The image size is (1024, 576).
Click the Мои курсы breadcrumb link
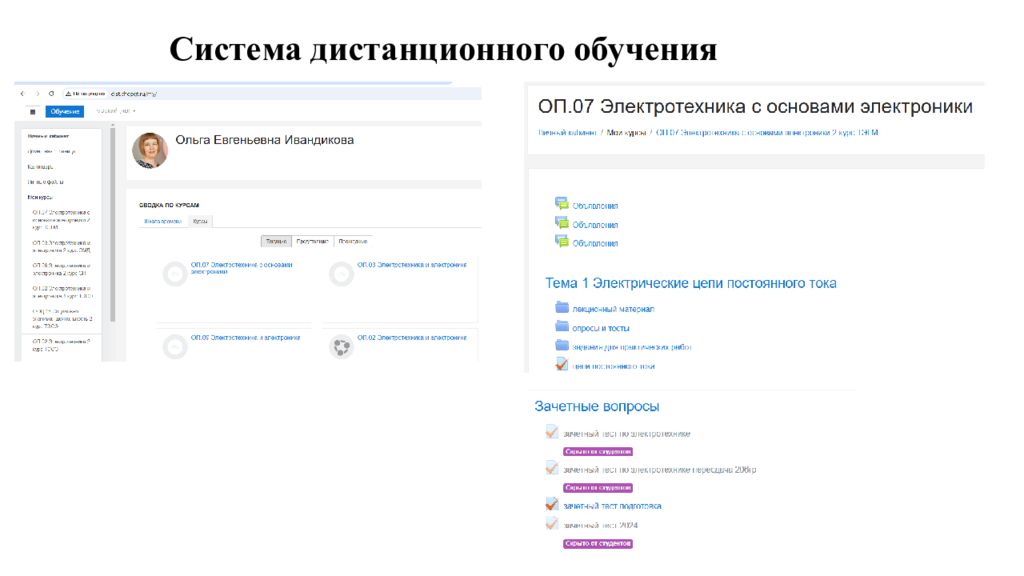pos(627,132)
